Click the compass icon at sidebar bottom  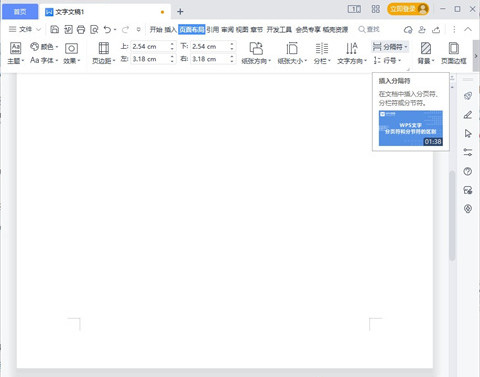(x=468, y=209)
